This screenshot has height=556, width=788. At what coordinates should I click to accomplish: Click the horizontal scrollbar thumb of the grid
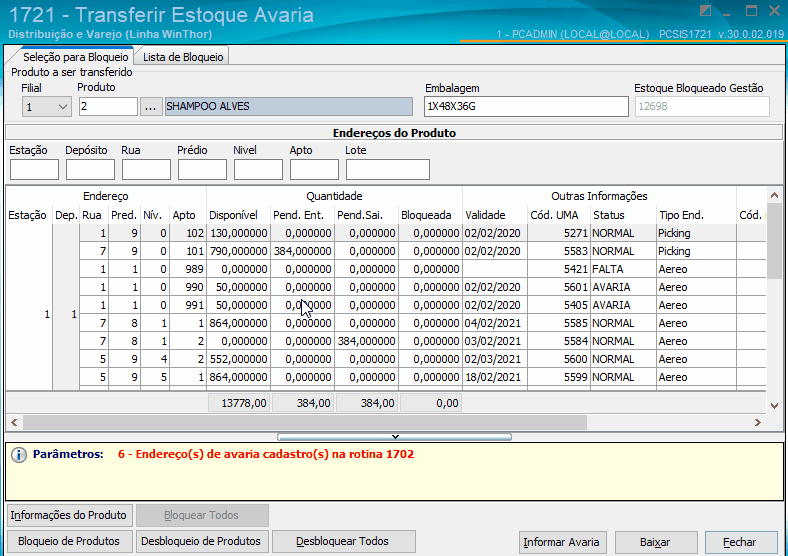[305, 423]
